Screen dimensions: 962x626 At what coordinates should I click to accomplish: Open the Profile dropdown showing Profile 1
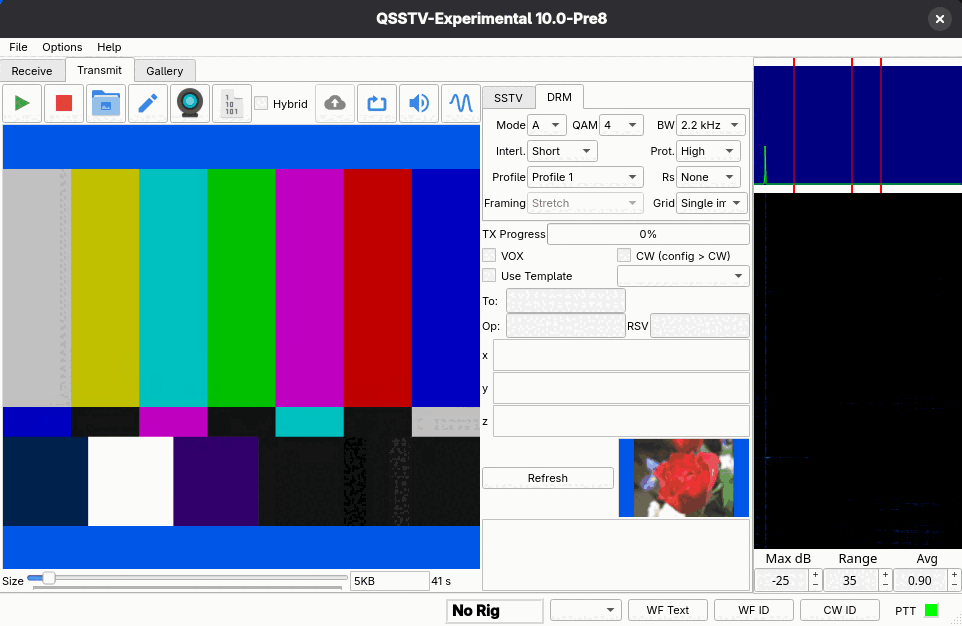tap(585, 177)
